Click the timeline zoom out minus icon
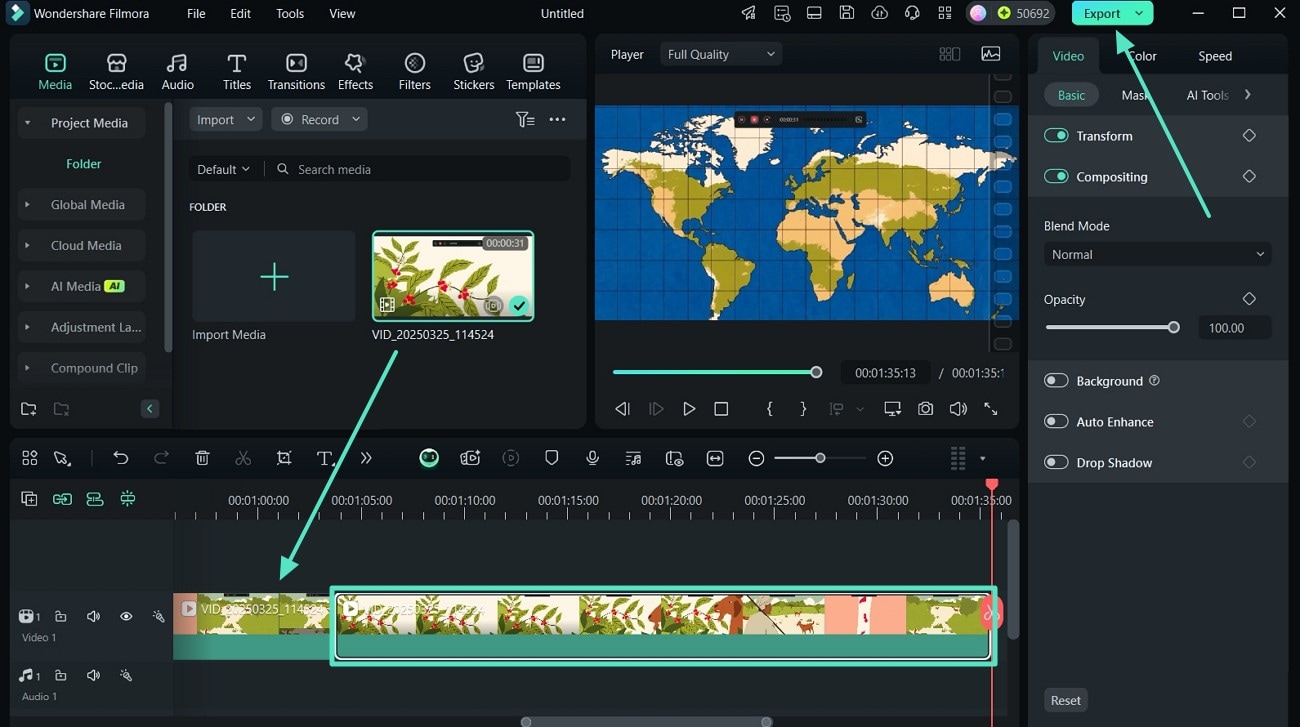This screenshot has height=727, width=1300. coord(756,458)
